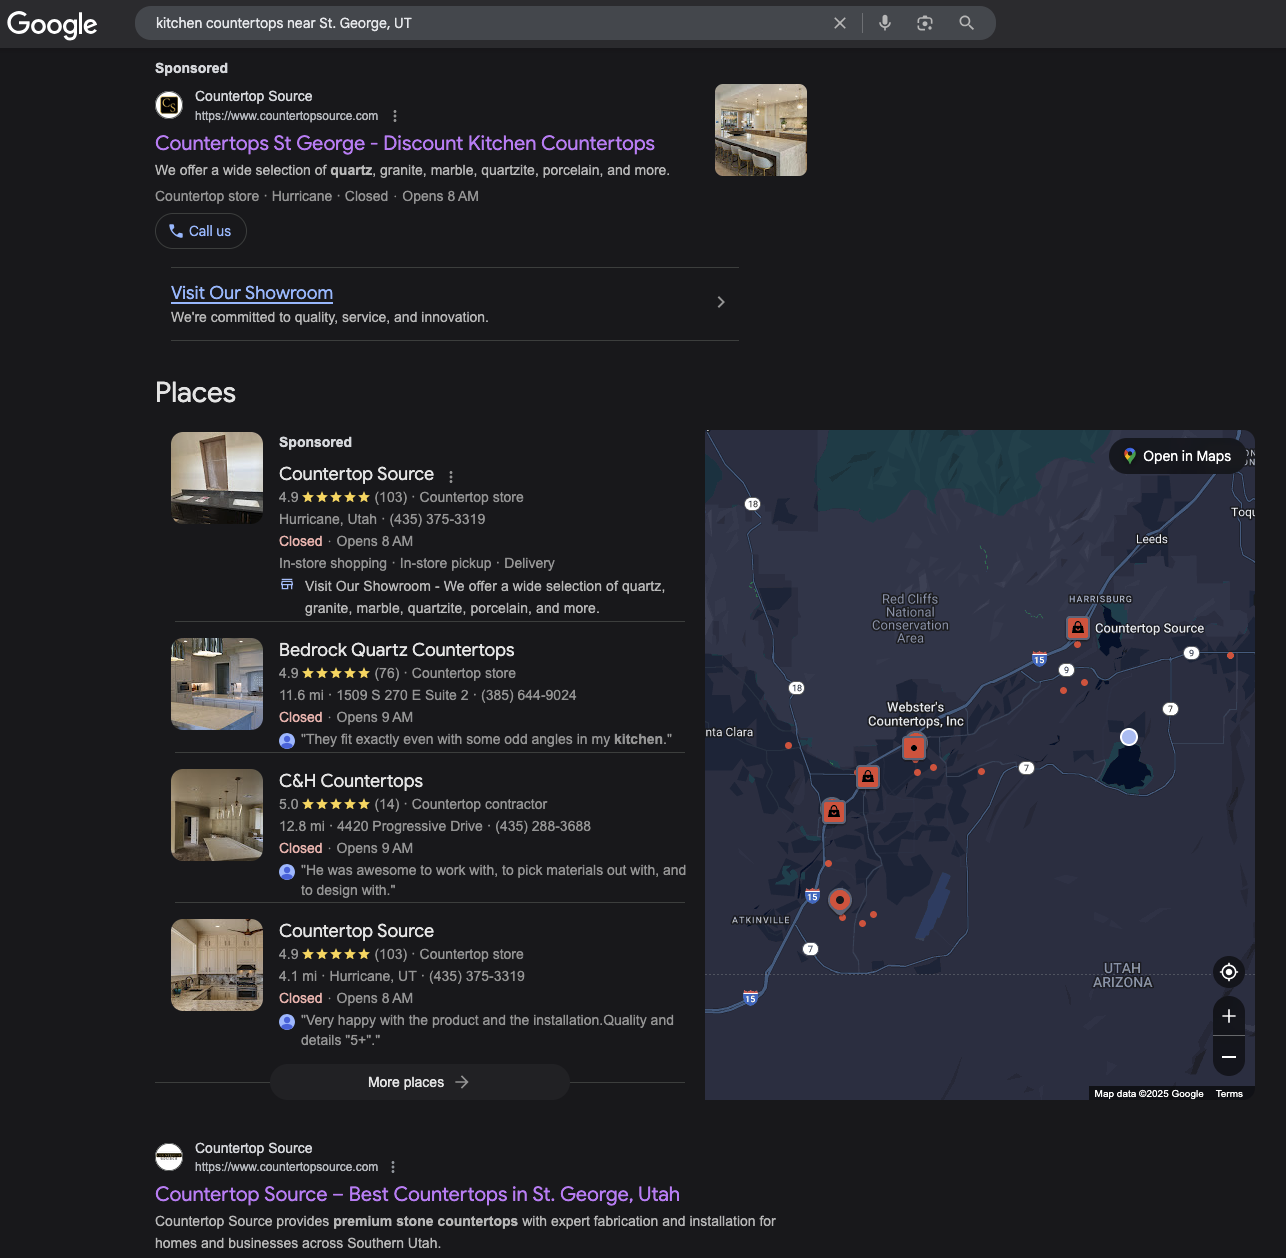Click the 'Red Cliffs National Conservation Area' map label

tap(910, 619)
